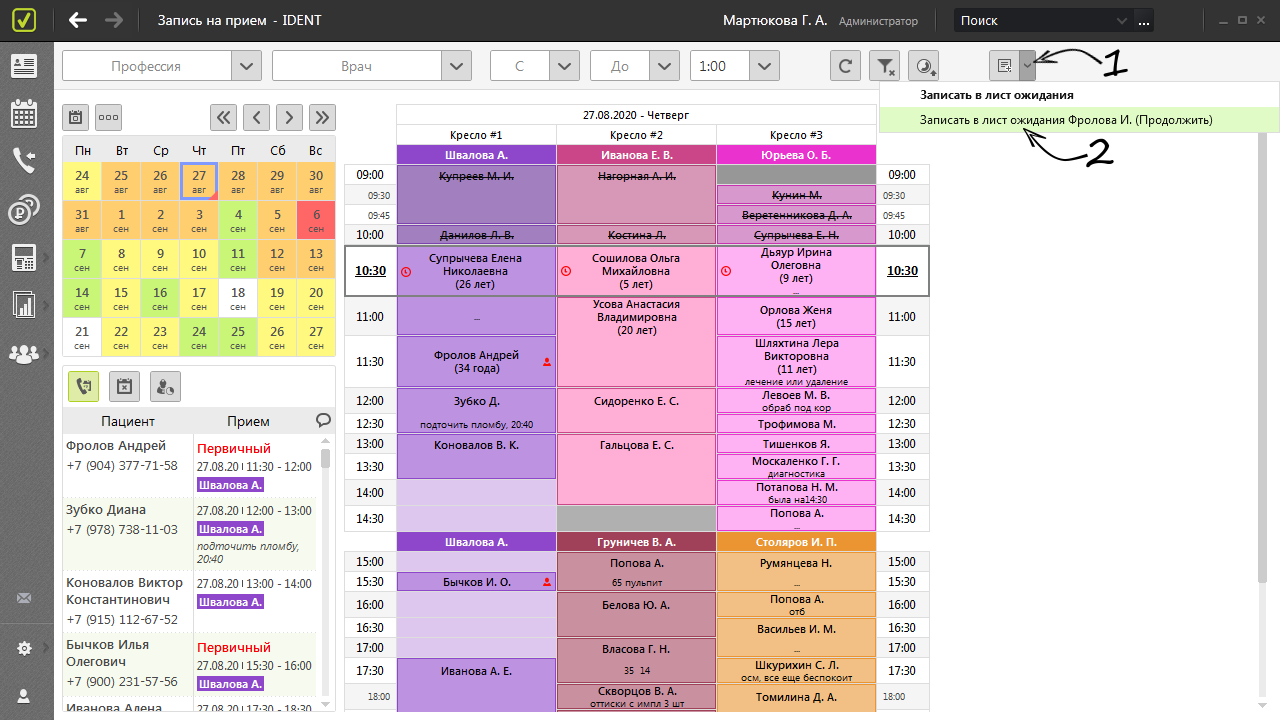The width and height of the screenshot is (1280, 720).
Task: Open the cash register sidebar icon
Action: (24, 258)
